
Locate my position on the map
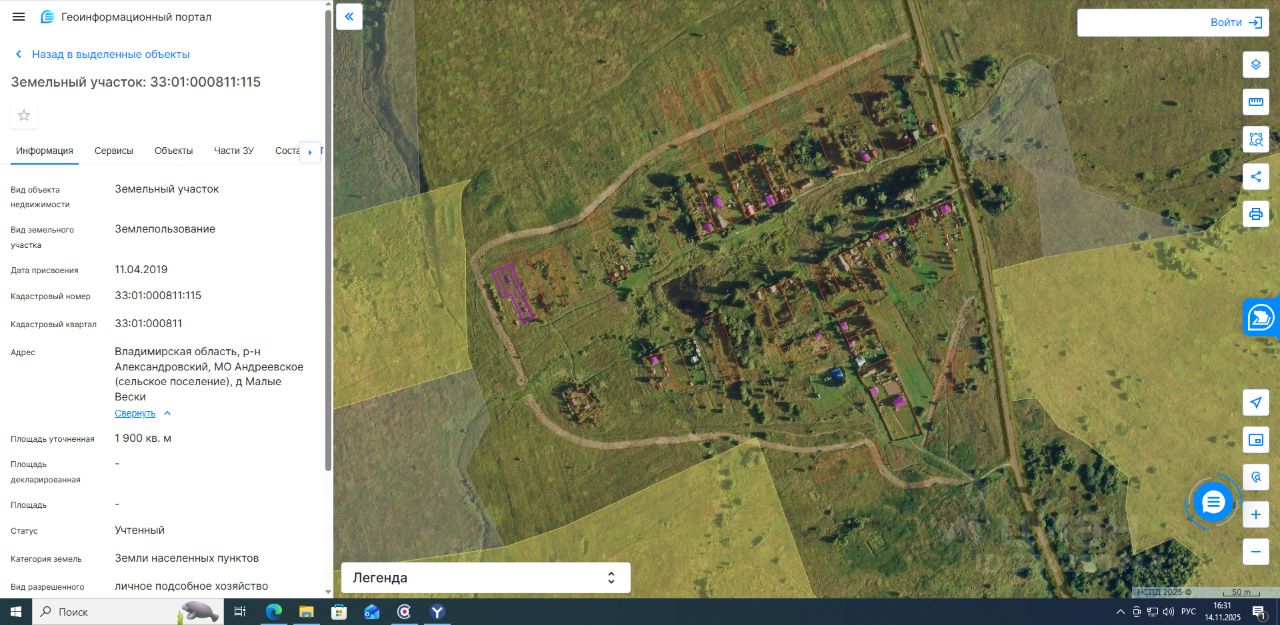point(1256,402)
